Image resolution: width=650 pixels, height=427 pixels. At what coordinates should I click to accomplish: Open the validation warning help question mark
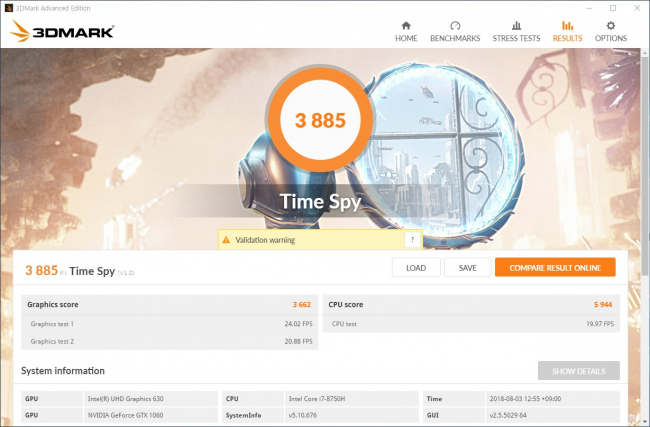[411, 240]
